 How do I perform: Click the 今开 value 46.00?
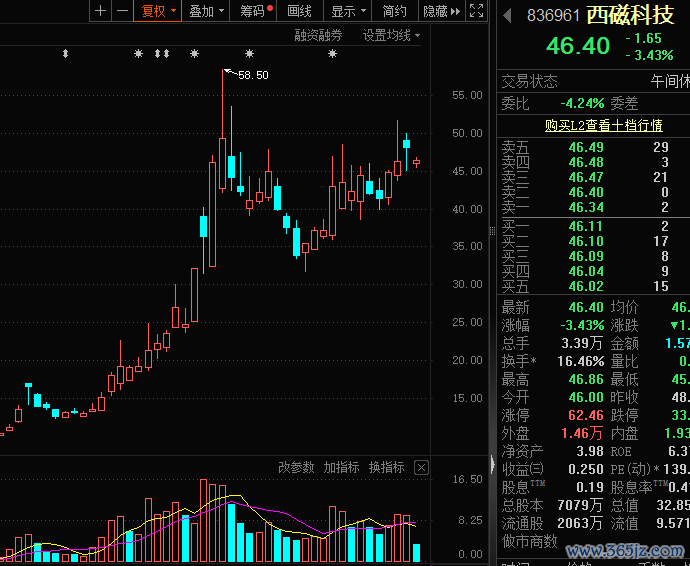pos(586,397)
